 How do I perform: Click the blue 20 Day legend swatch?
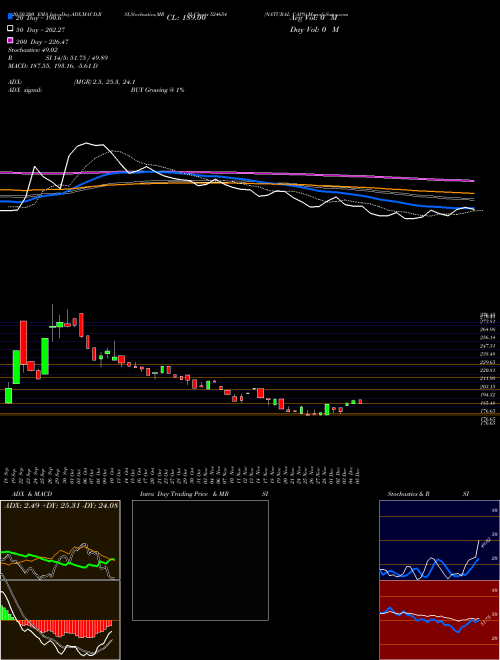pyautogui.click(x=10, y=16)
